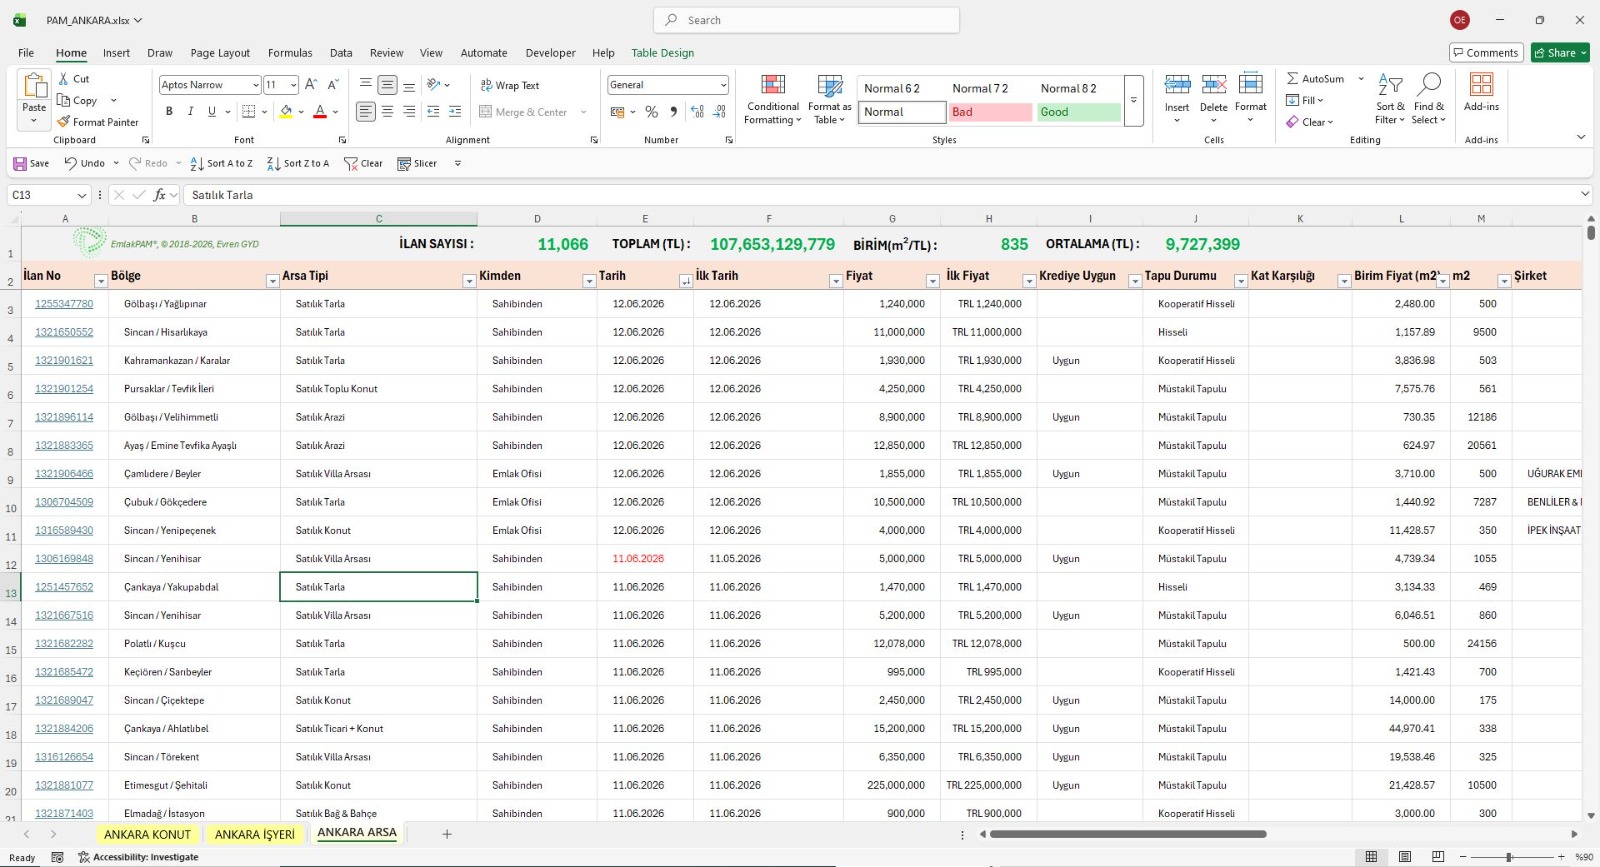Click the horizontal scrollbar thumb

[x=1128, y=834]
